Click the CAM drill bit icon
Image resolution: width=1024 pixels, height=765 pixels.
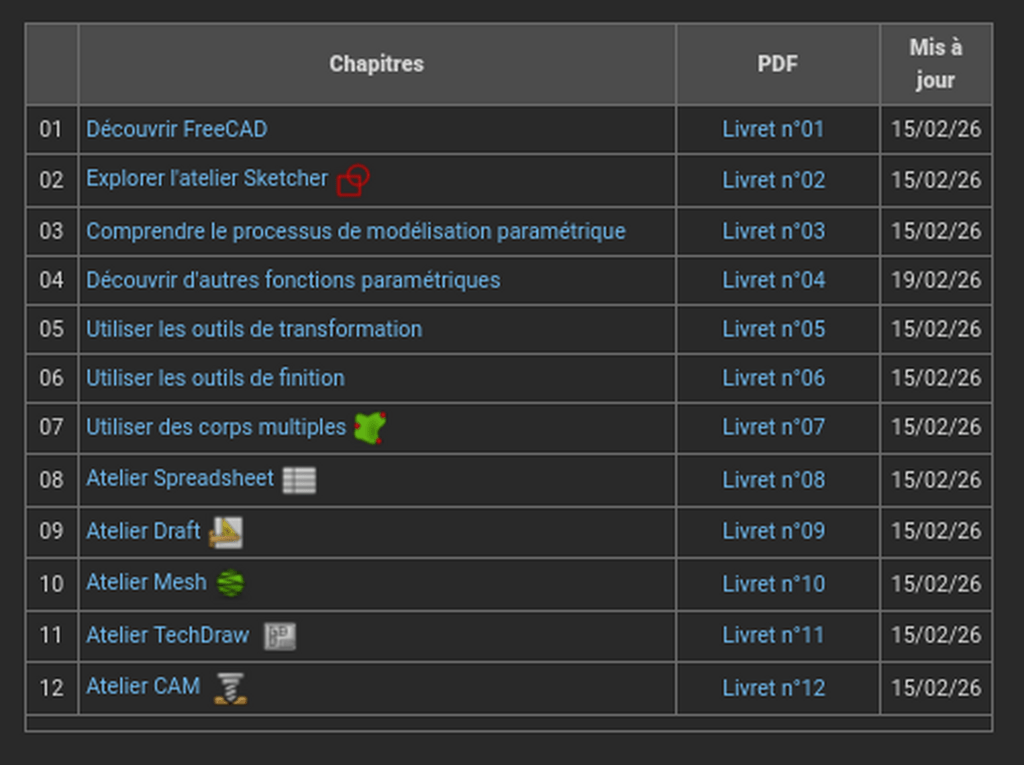pyautogui.click(x=230, y=688)
